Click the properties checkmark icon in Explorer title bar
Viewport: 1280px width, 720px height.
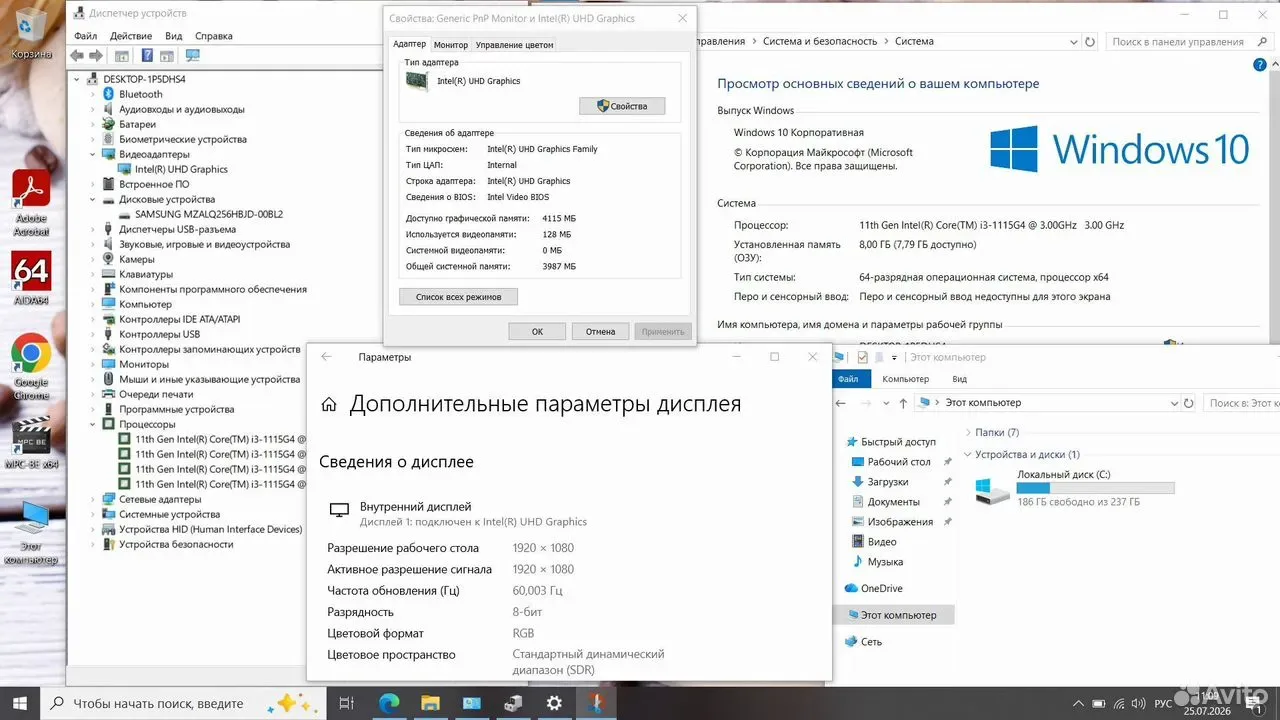click(x=863, y=357)
